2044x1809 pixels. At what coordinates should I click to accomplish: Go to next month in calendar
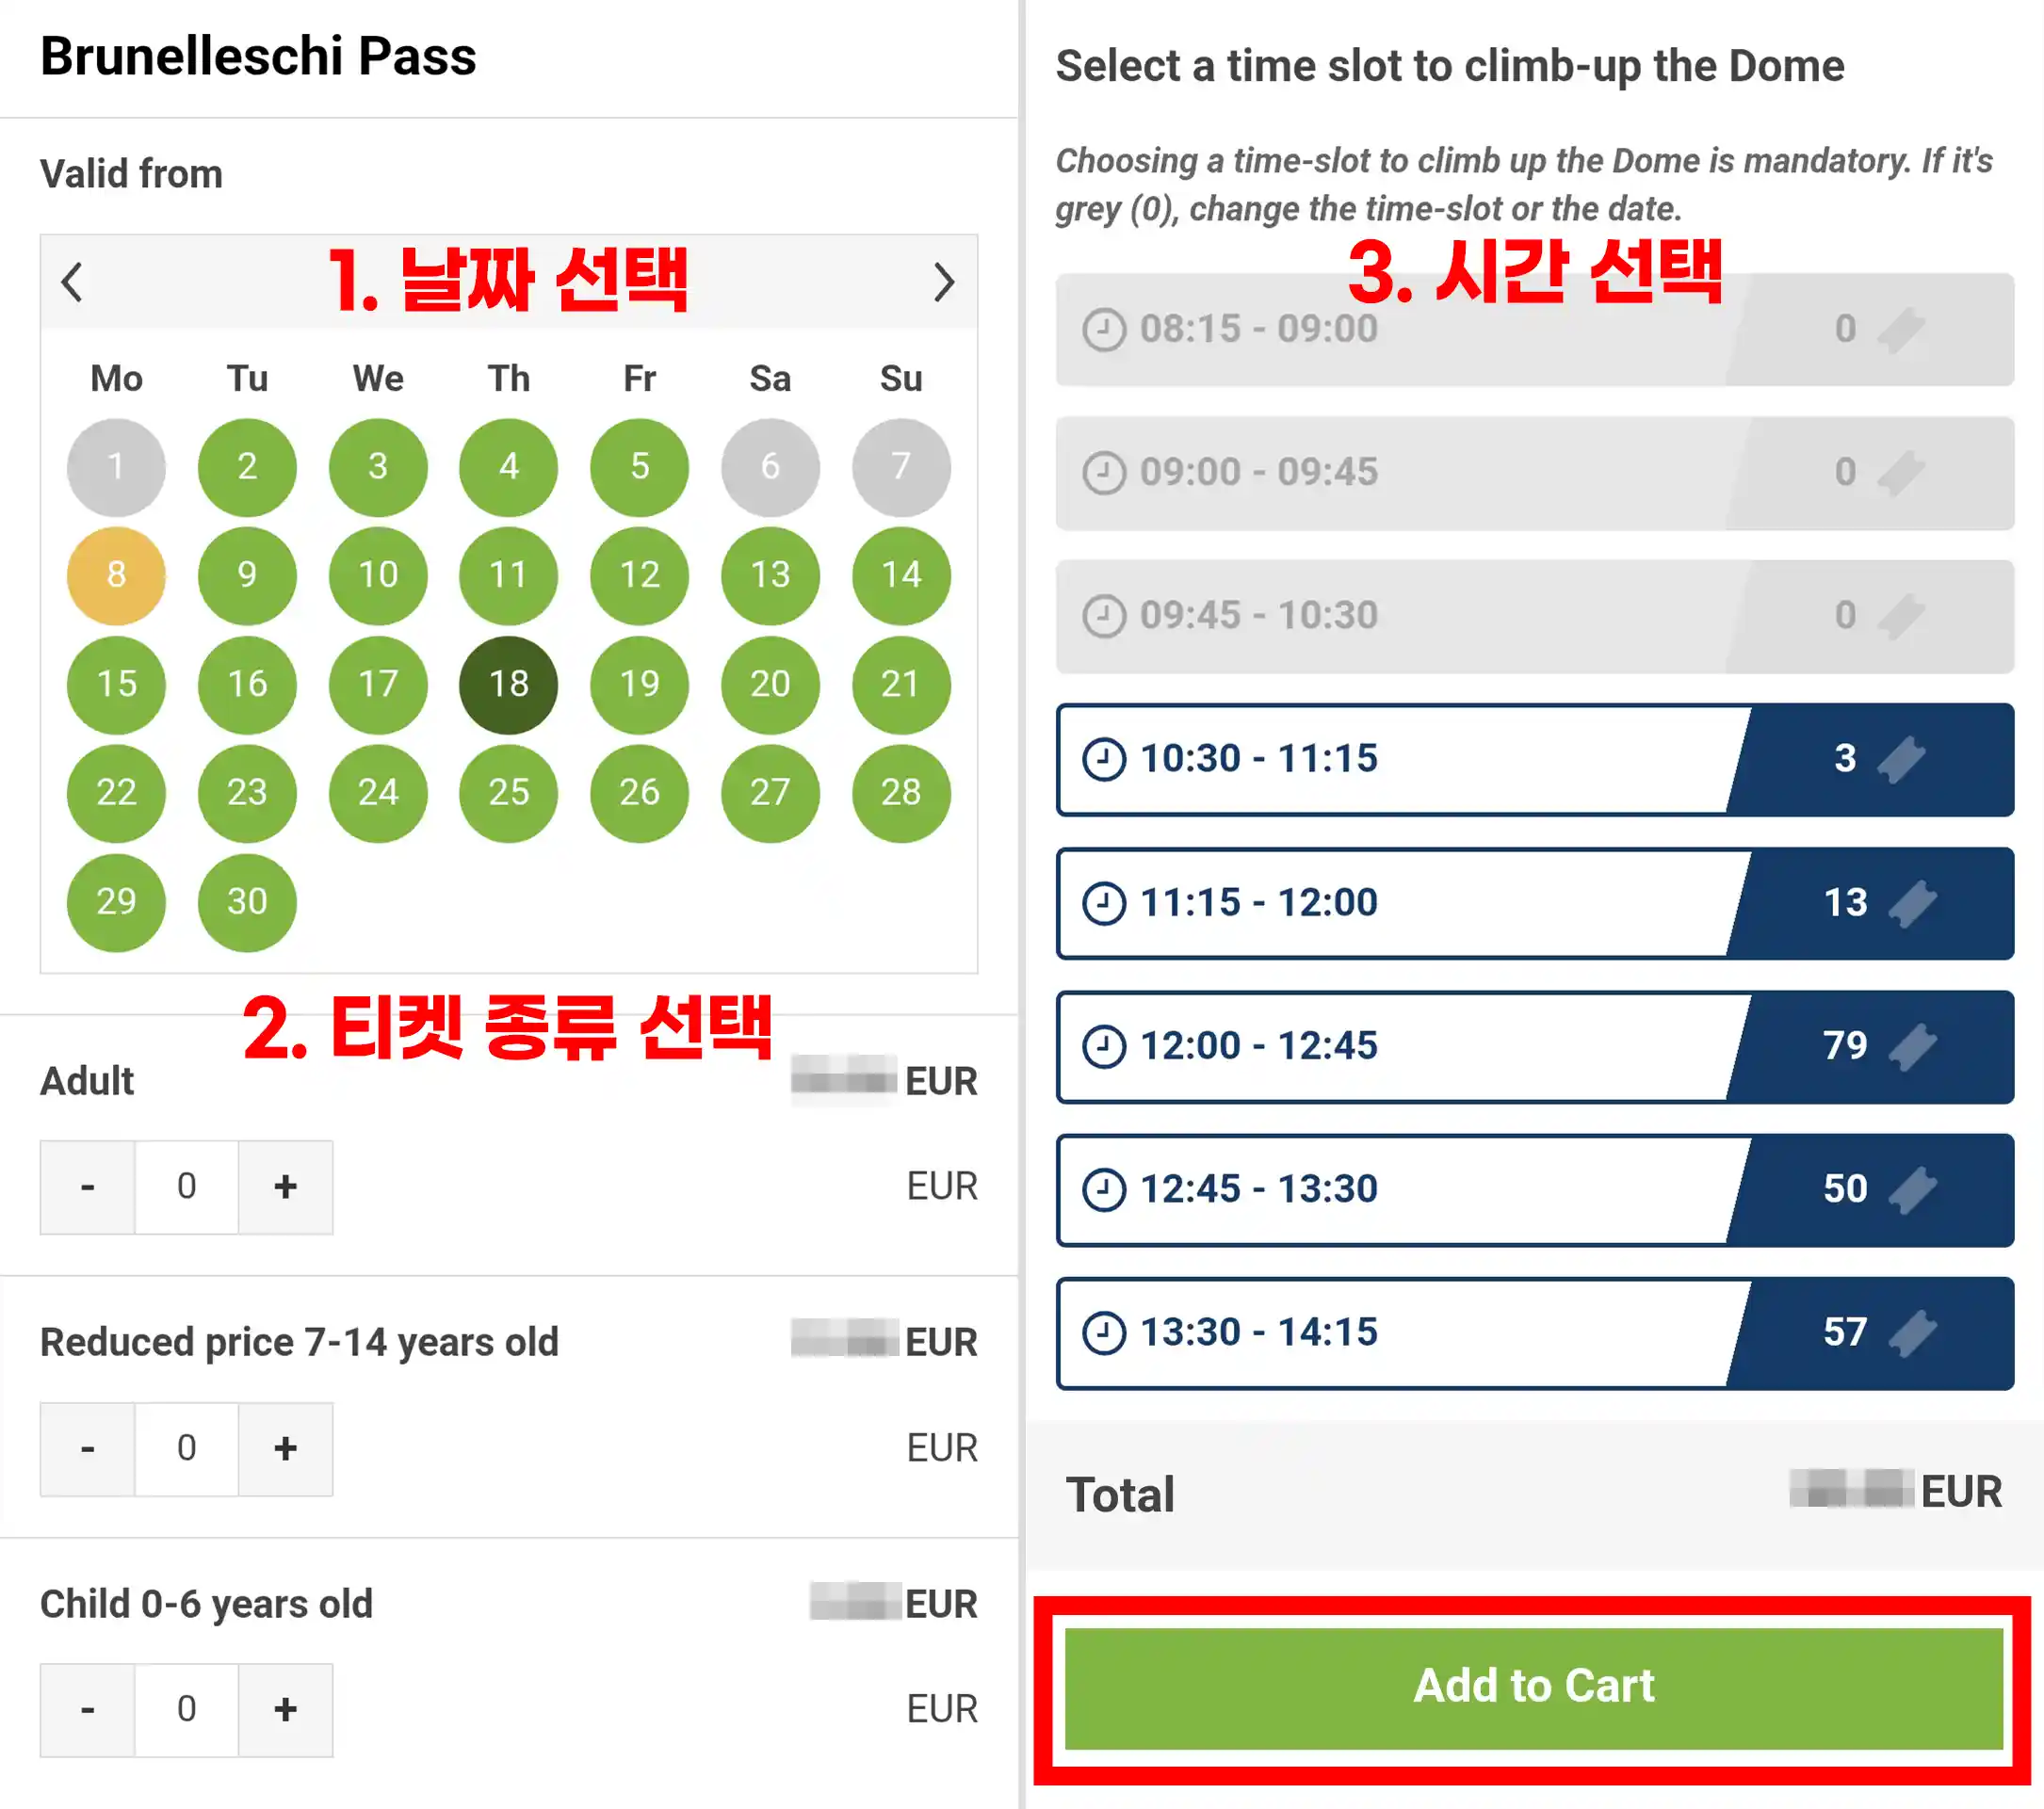tap(943, 282)
